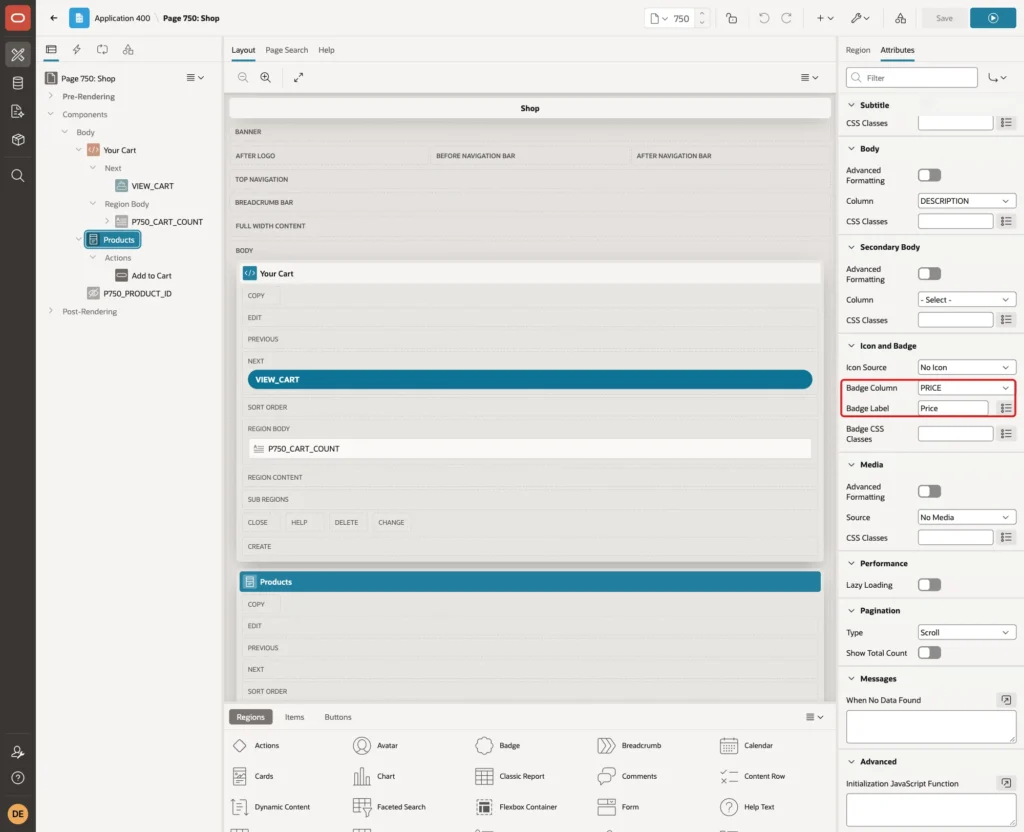Redo the last change
This screenshot has width=1024, height=832.
(x=786, y=18)
